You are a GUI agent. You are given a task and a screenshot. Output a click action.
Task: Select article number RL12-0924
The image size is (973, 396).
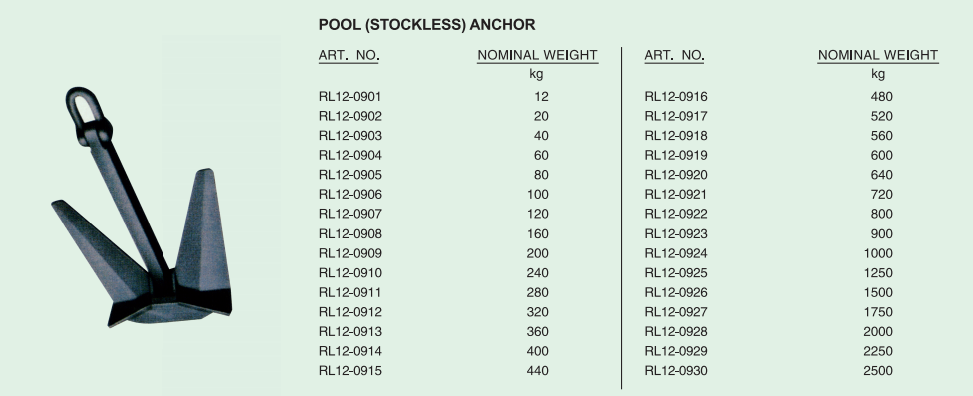676,253
